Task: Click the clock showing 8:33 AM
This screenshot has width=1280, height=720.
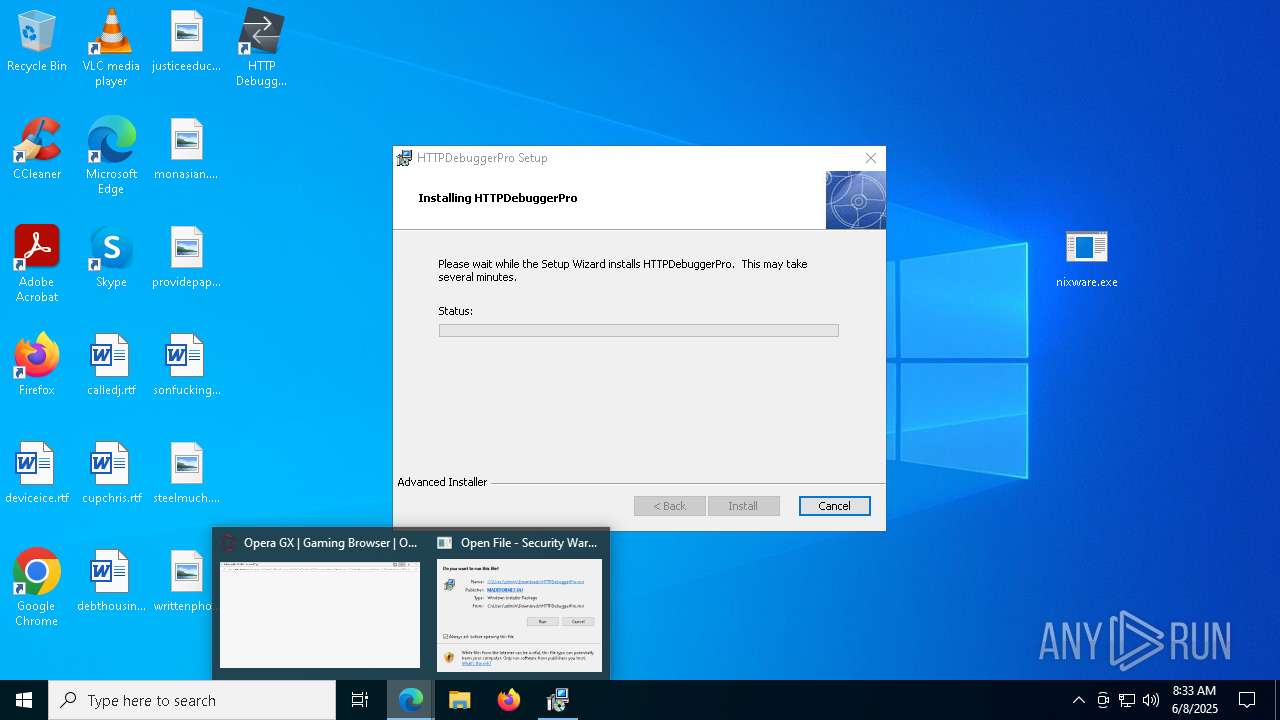Action: [x=1194, y=700]
